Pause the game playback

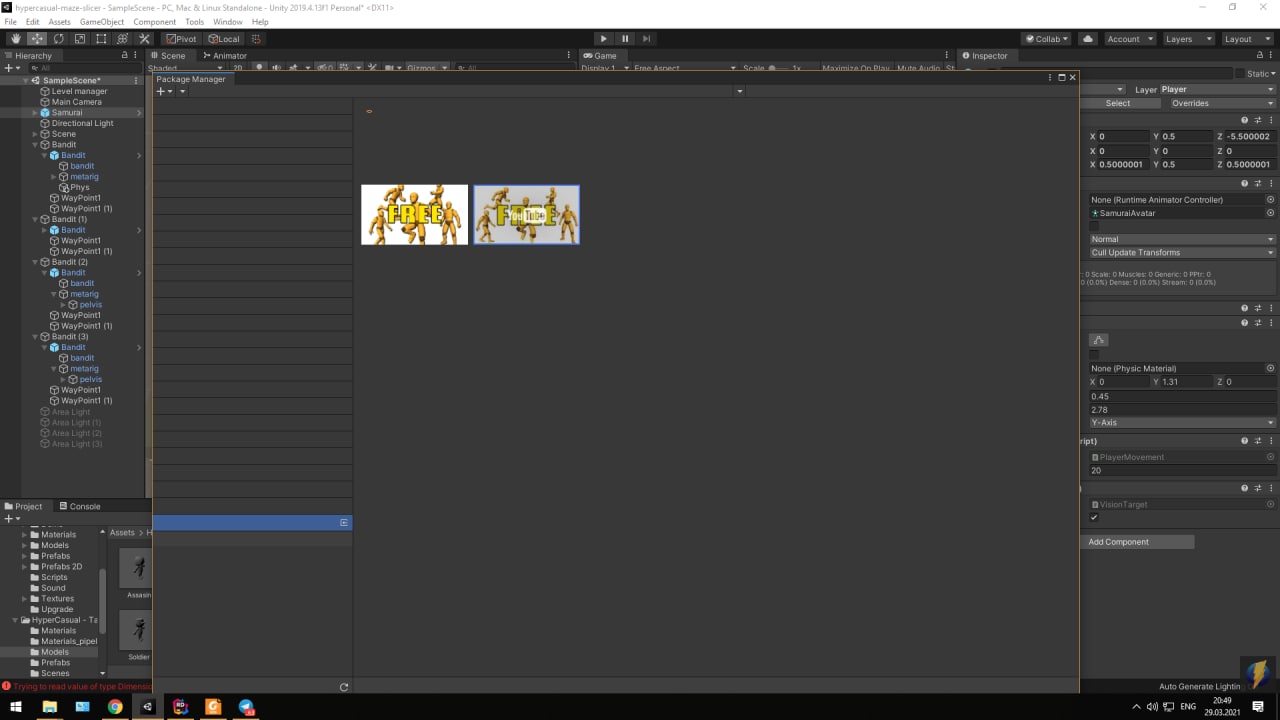coord(625,39)
